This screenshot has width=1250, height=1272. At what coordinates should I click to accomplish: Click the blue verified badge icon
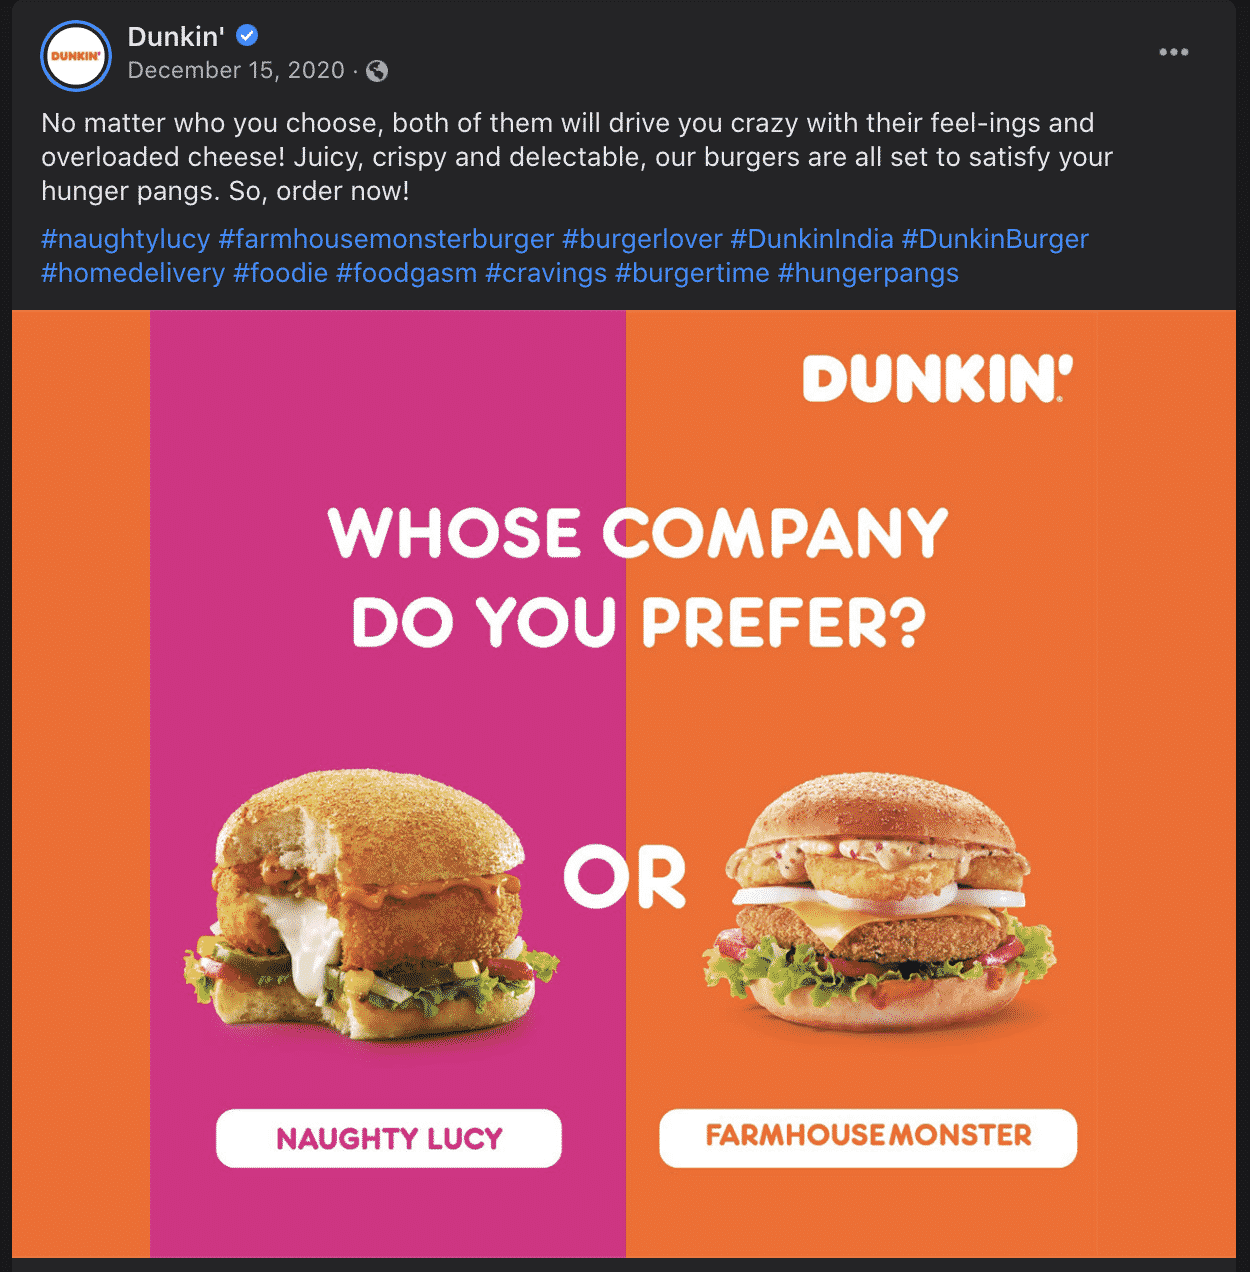247,36
